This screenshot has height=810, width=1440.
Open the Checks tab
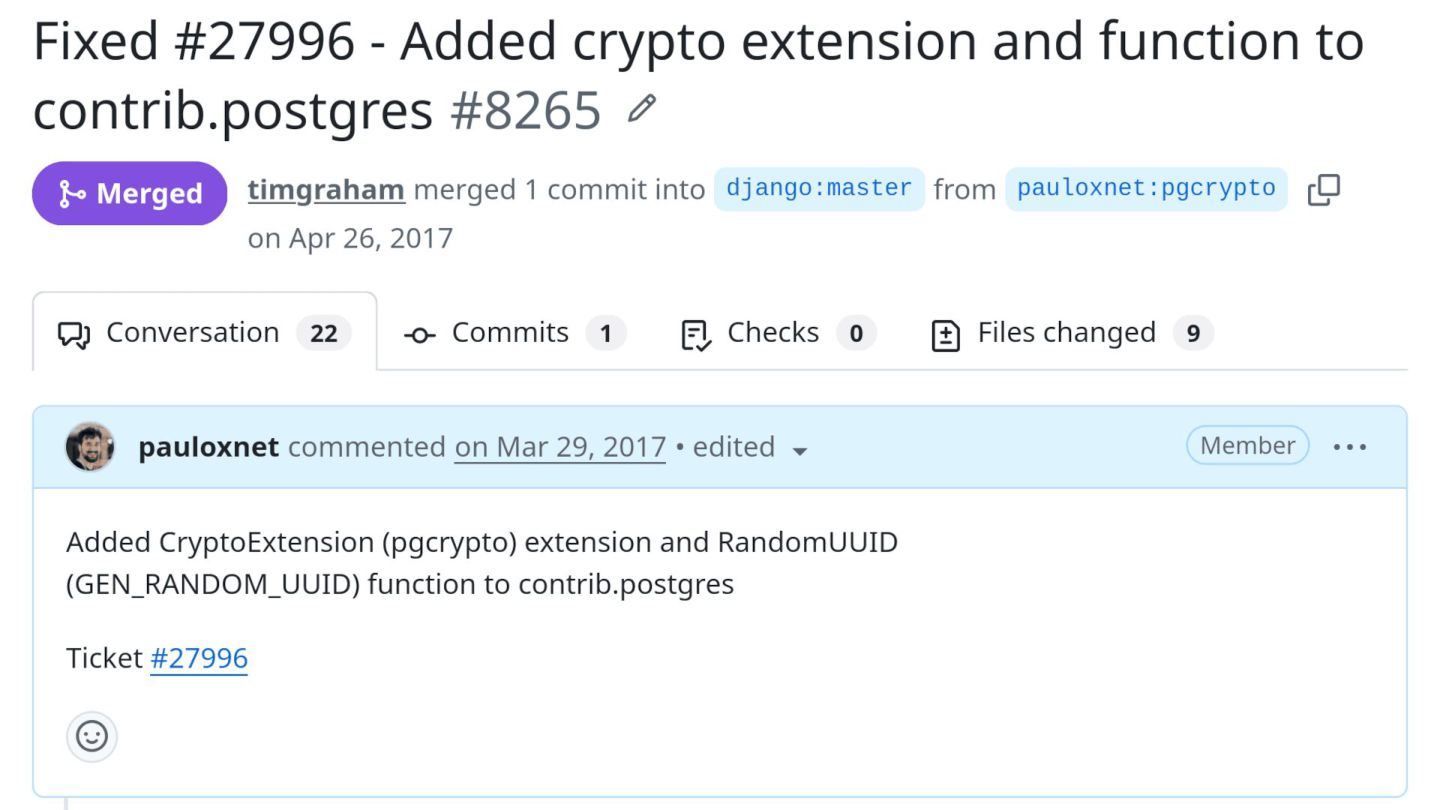click(x=778, y=333)
